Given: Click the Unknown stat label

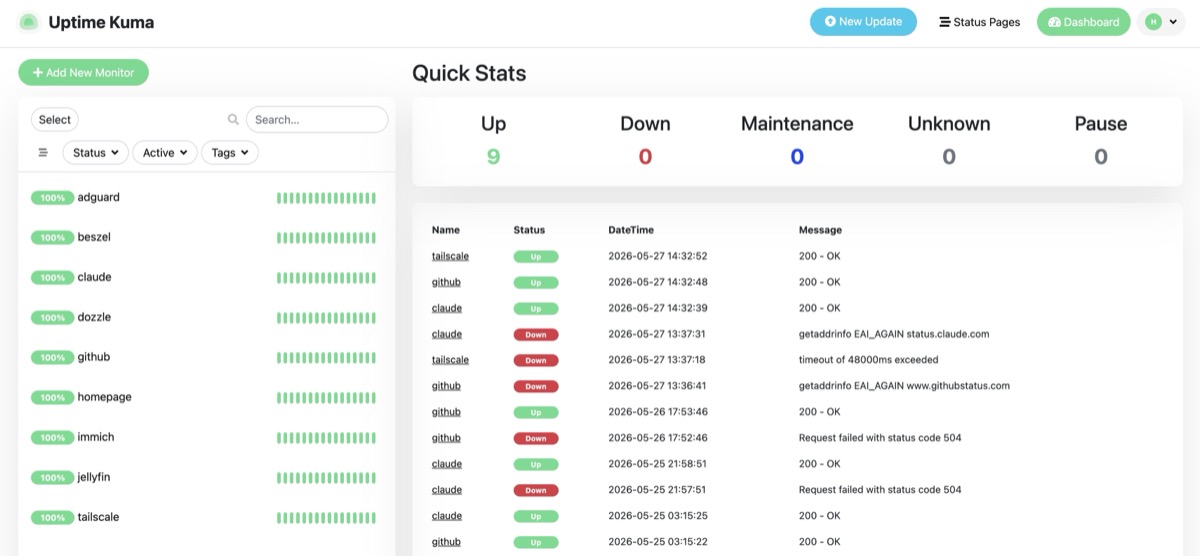Looking at the screenshot, I should 949,124.
